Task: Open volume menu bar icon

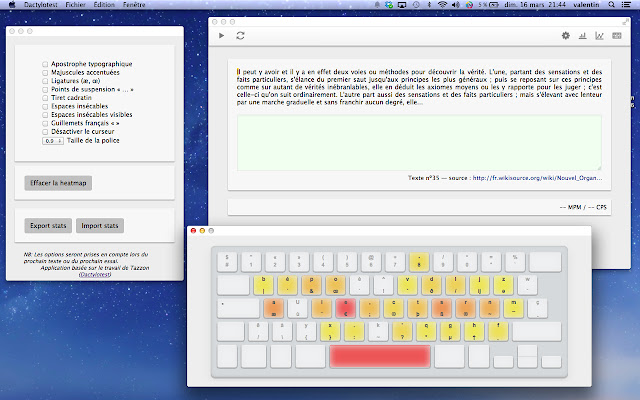Action: pos(456,4)
